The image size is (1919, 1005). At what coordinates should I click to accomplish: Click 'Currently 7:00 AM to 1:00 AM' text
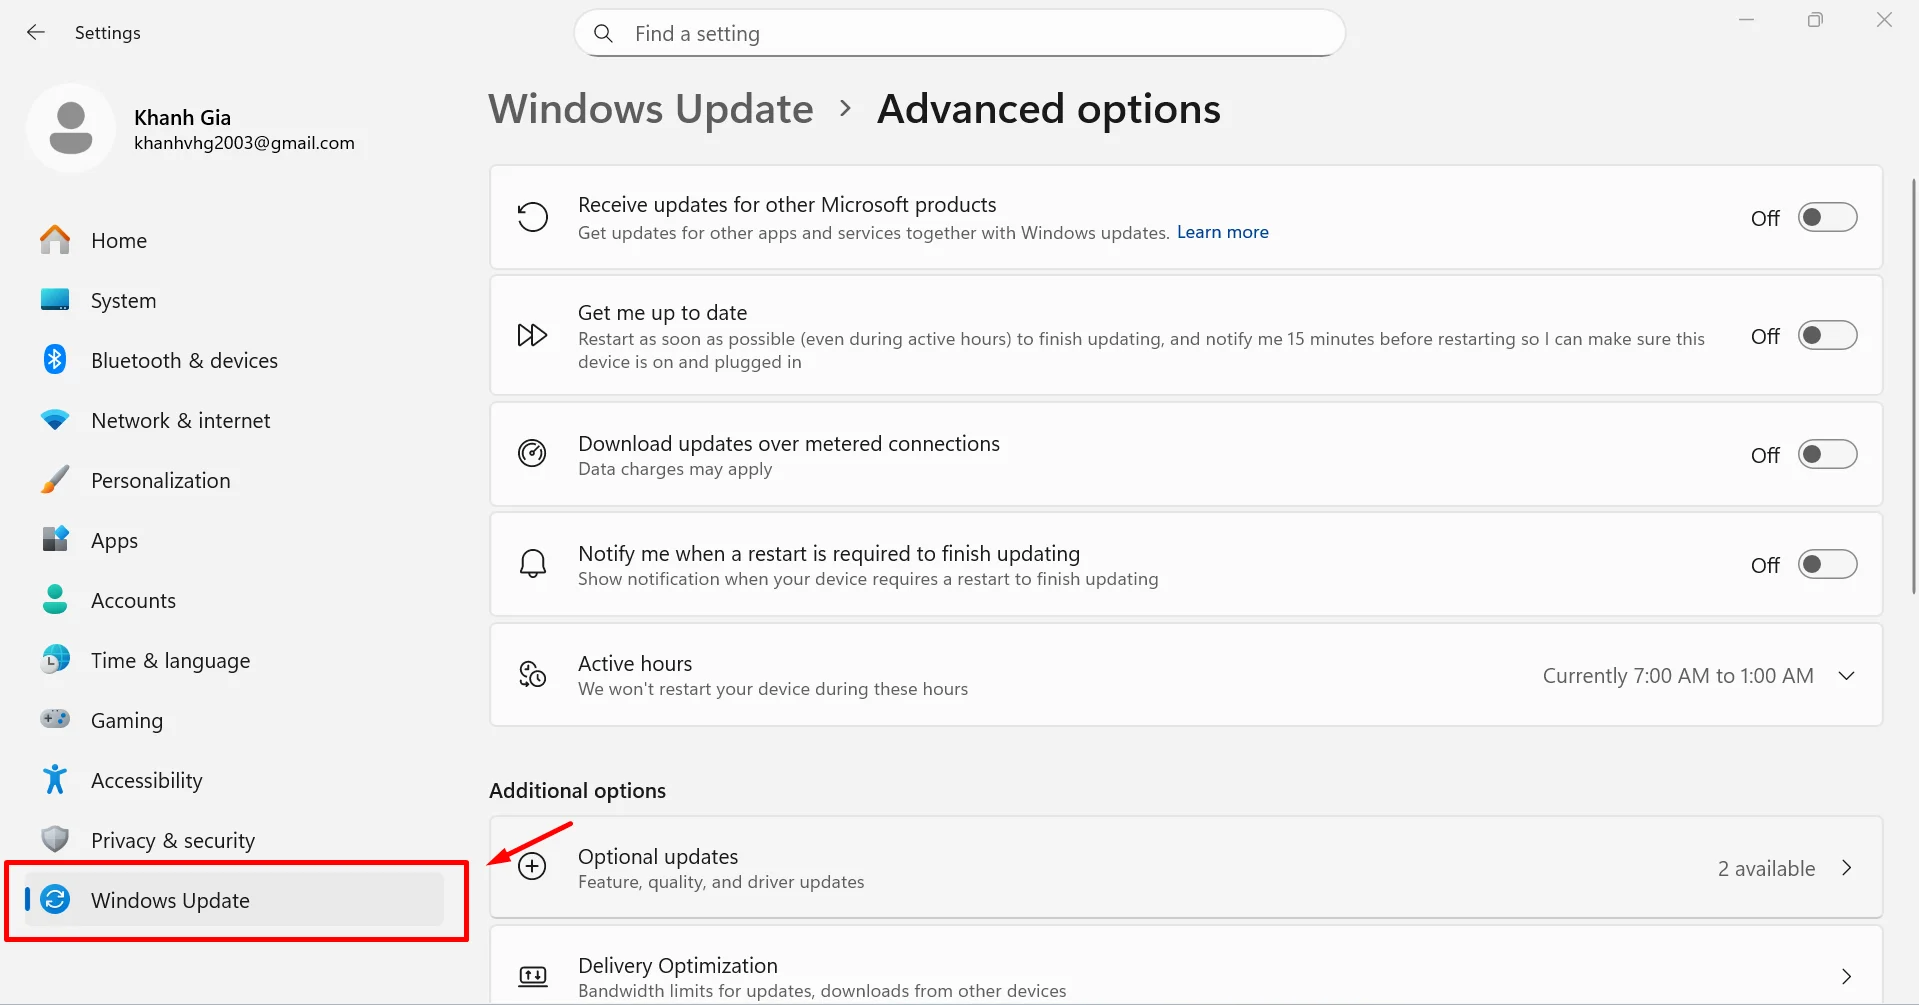point(1678,676)
